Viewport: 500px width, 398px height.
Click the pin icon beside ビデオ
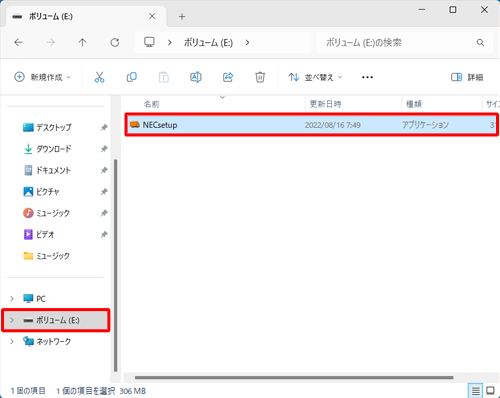[x=104, y=235]
